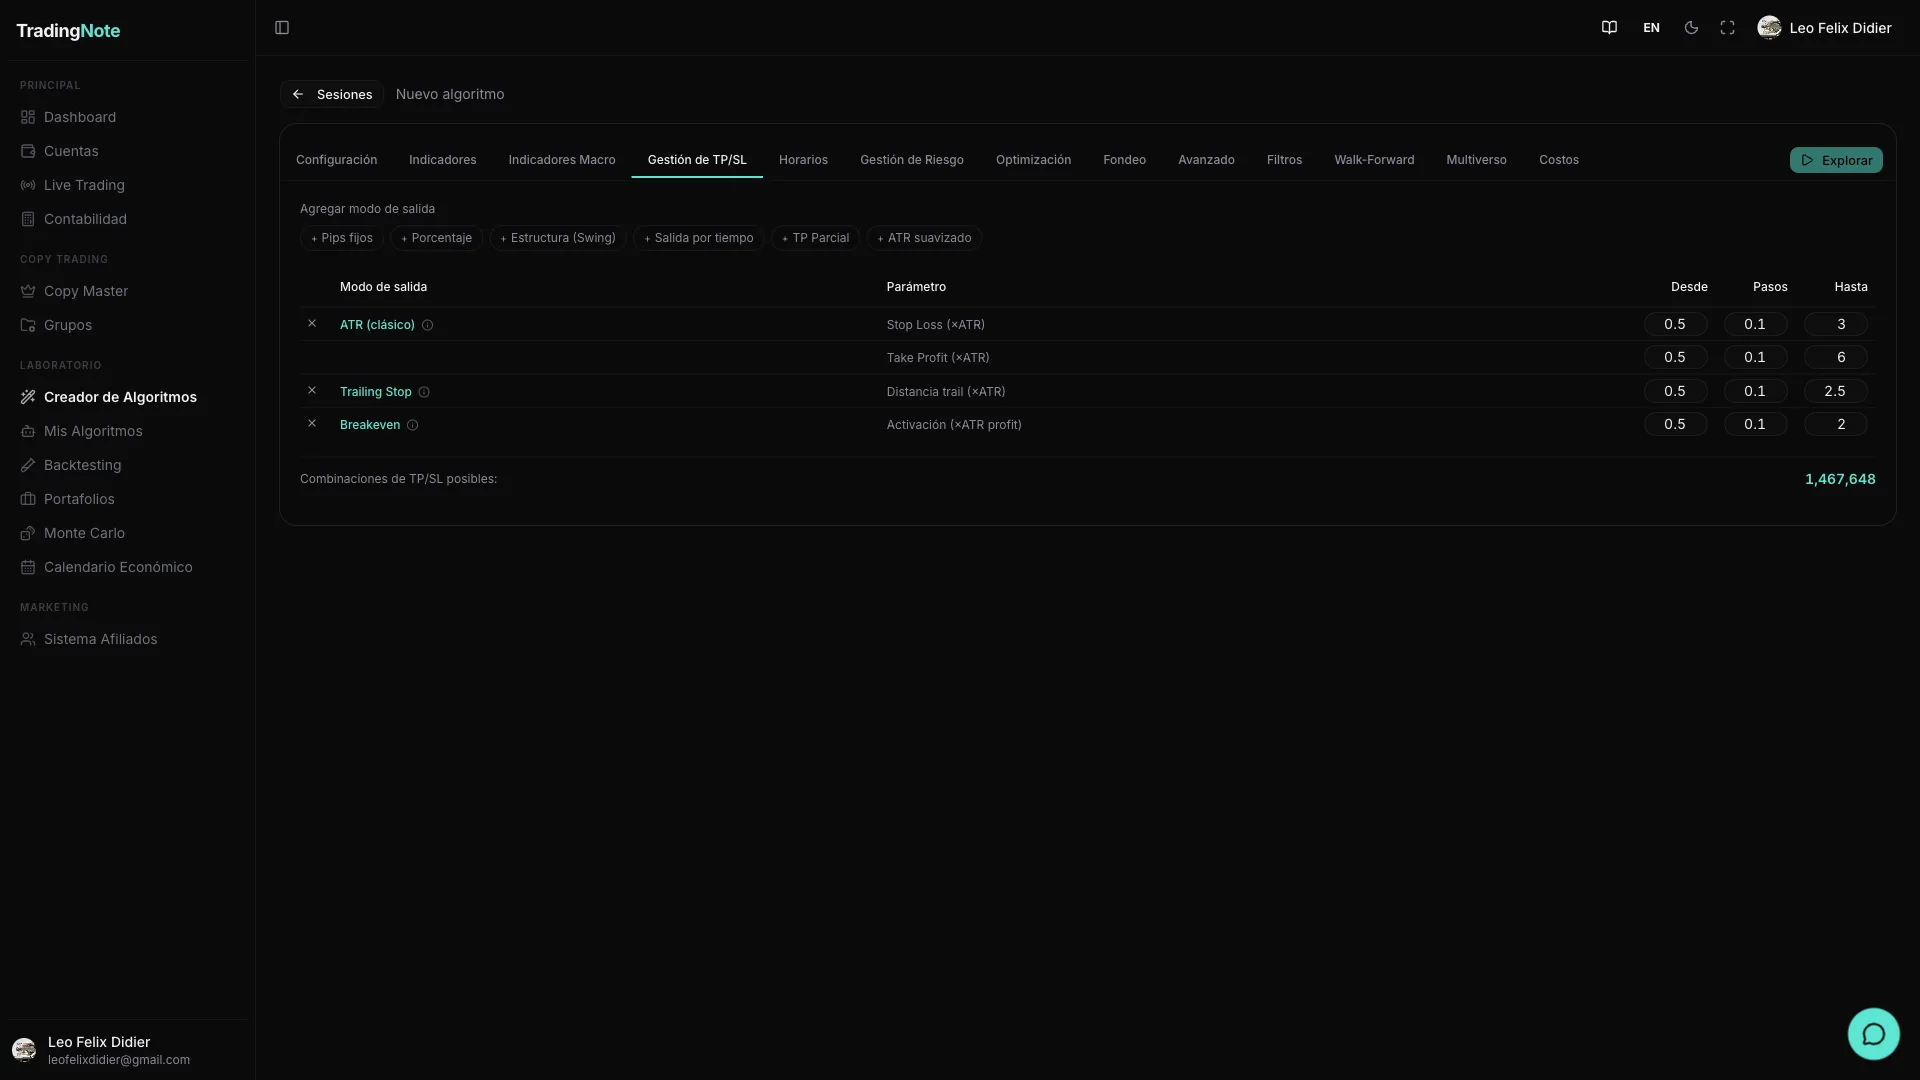Remove the Breakeven exit mode
Screen dimensions: 1920x1080
(312, 424)
